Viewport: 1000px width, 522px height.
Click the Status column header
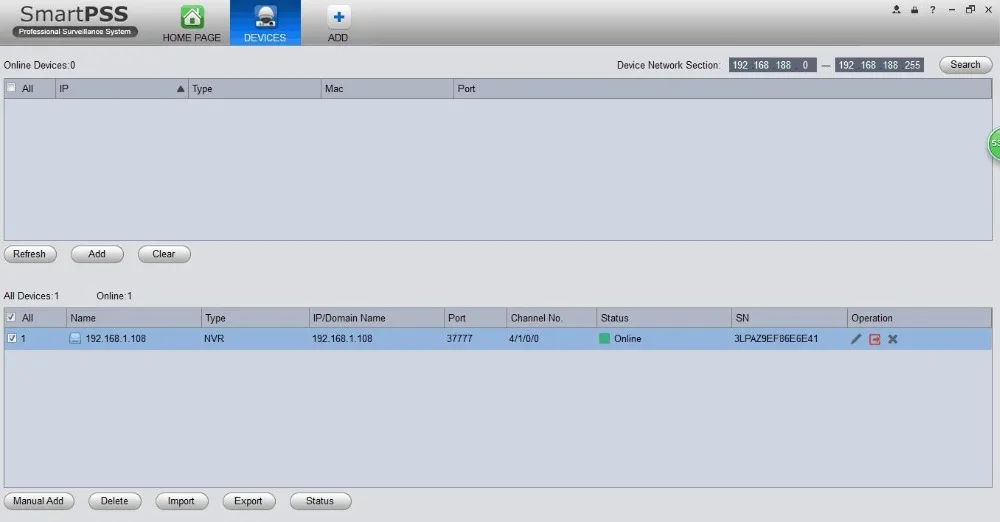pyautogui.click(x=664, y=318)
